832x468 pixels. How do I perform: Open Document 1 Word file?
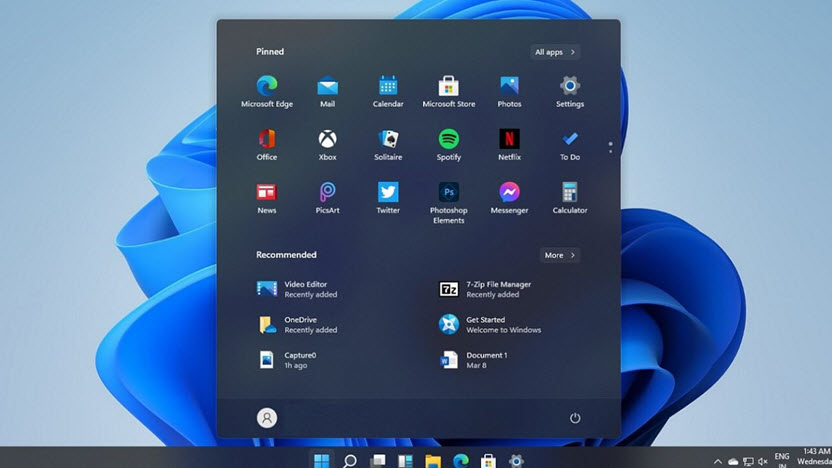[x=473, y=360]
